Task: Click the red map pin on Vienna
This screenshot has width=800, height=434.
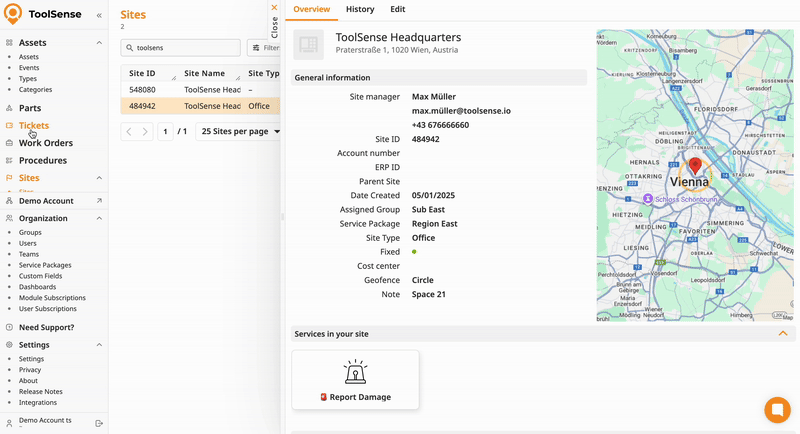Action: [695, 165]
